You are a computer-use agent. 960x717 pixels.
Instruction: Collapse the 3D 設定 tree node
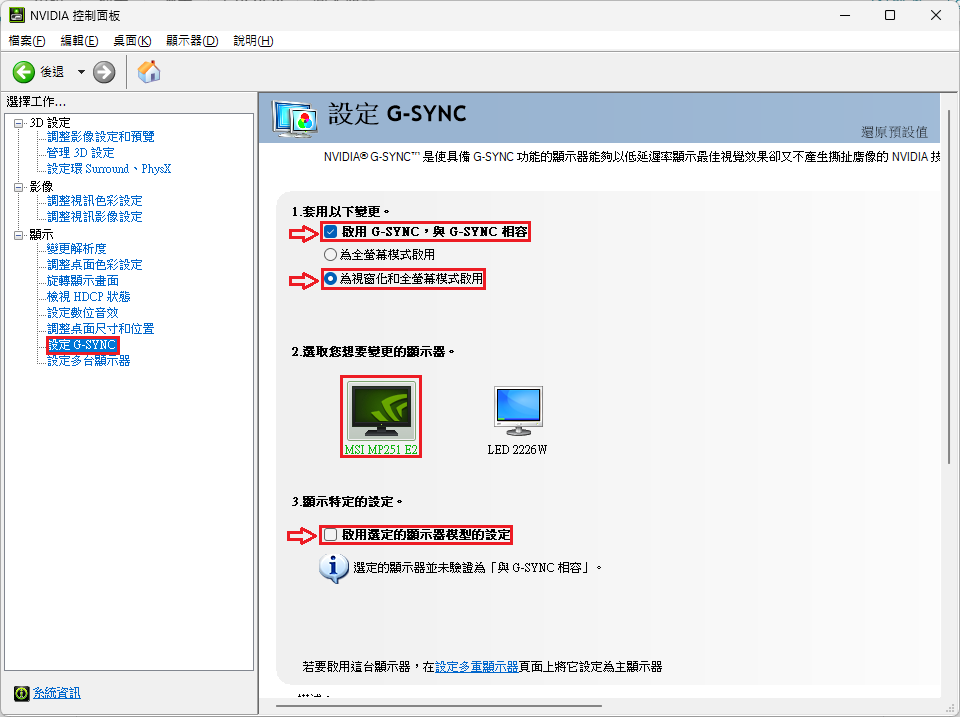point(18,123)
